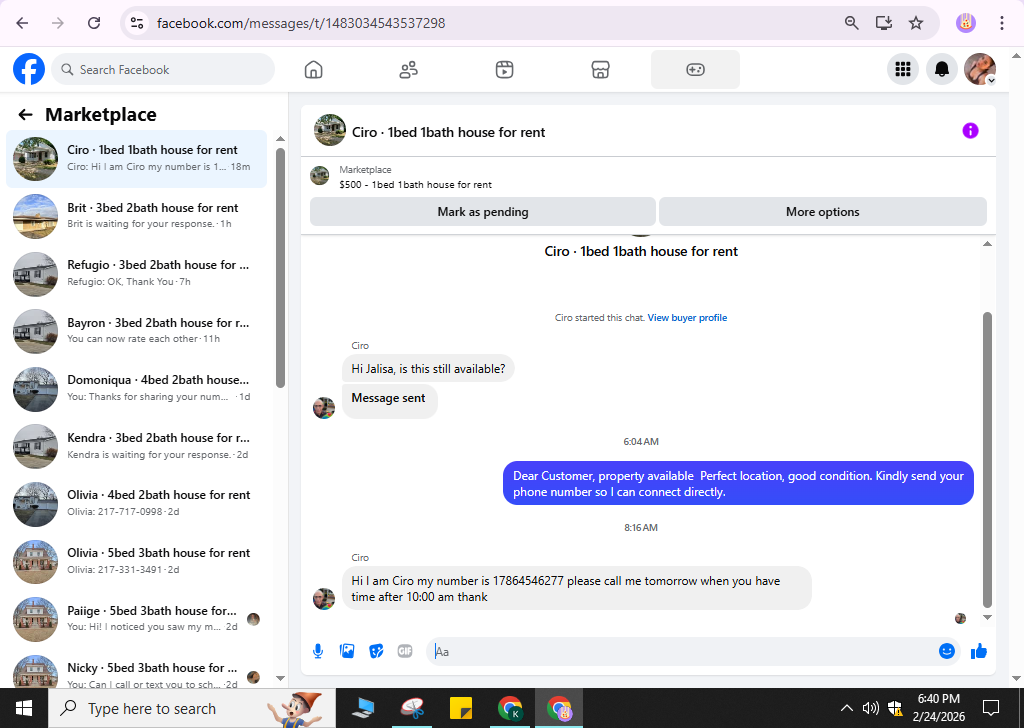Attach a photo with the image icon
Viewport: 1024px width, 728px height.
[x=347, y=651]
